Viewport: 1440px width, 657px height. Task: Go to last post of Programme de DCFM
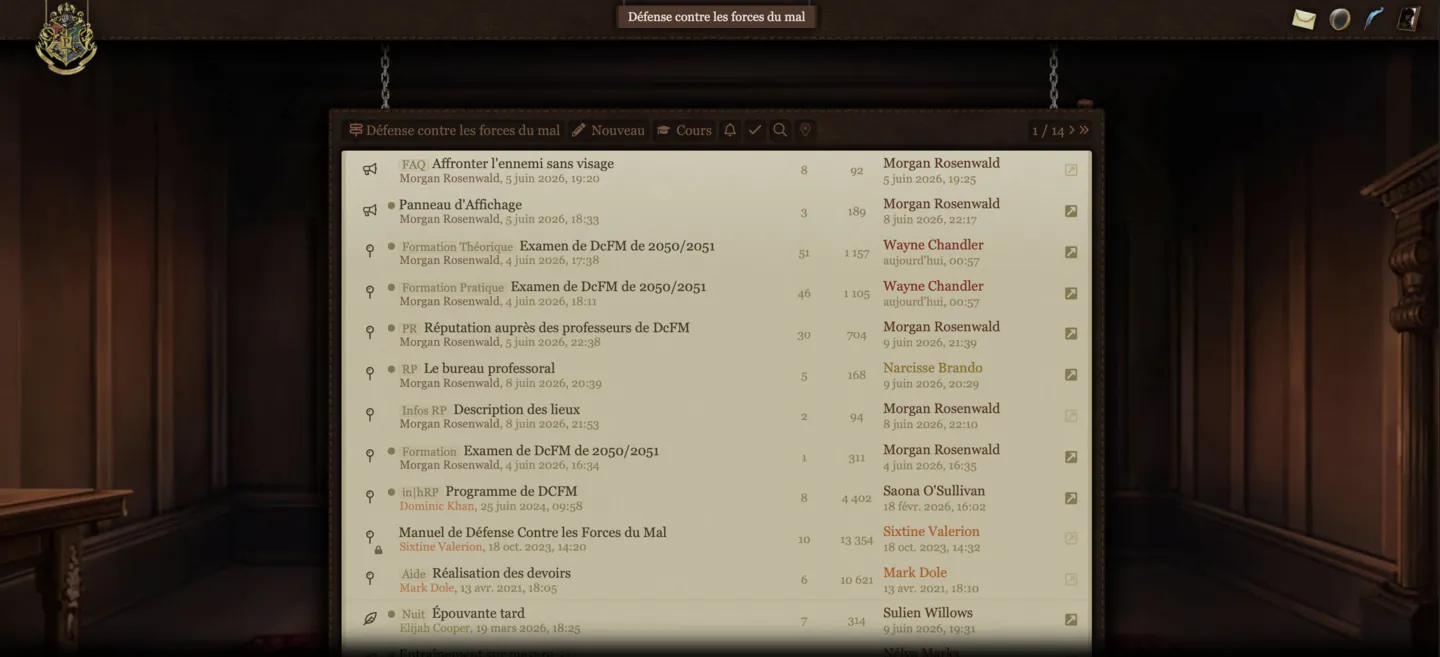coord(1071,498)
